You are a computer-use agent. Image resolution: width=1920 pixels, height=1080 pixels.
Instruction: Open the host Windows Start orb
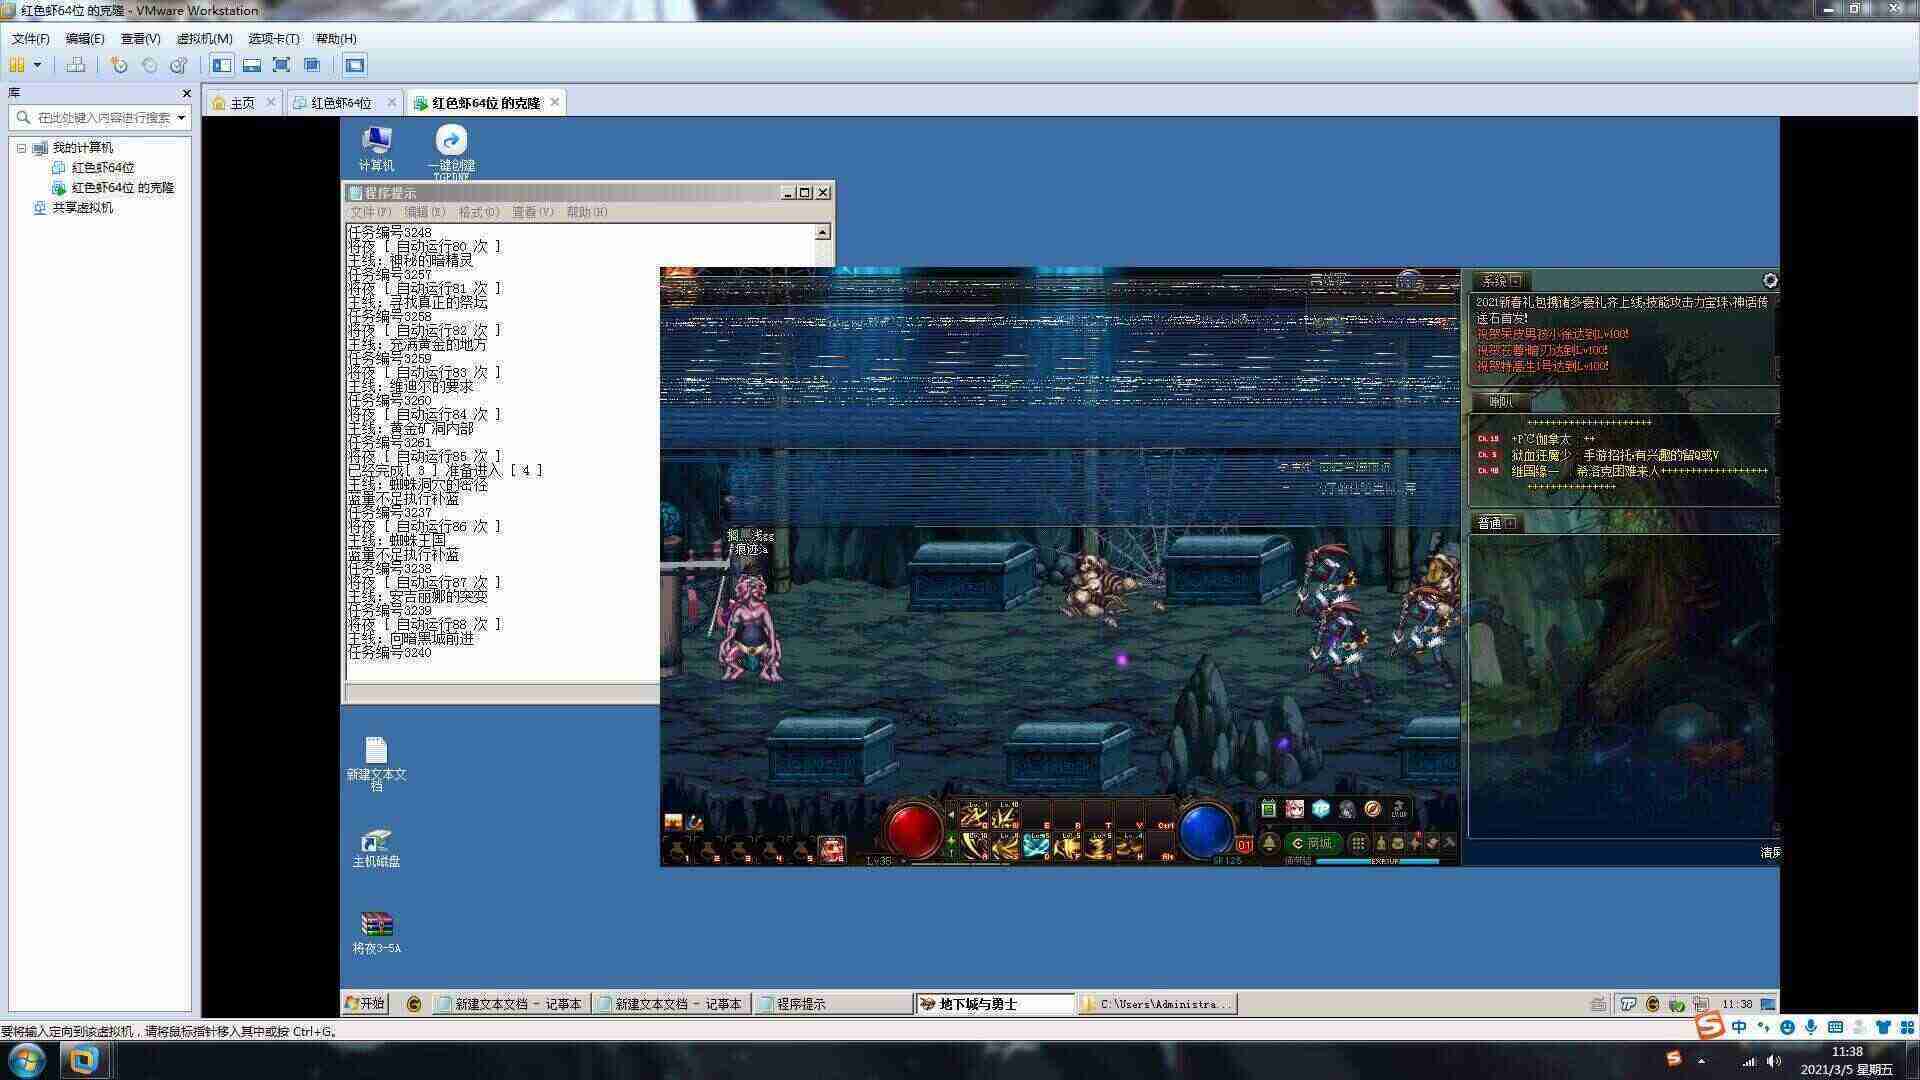[26, 1060]
